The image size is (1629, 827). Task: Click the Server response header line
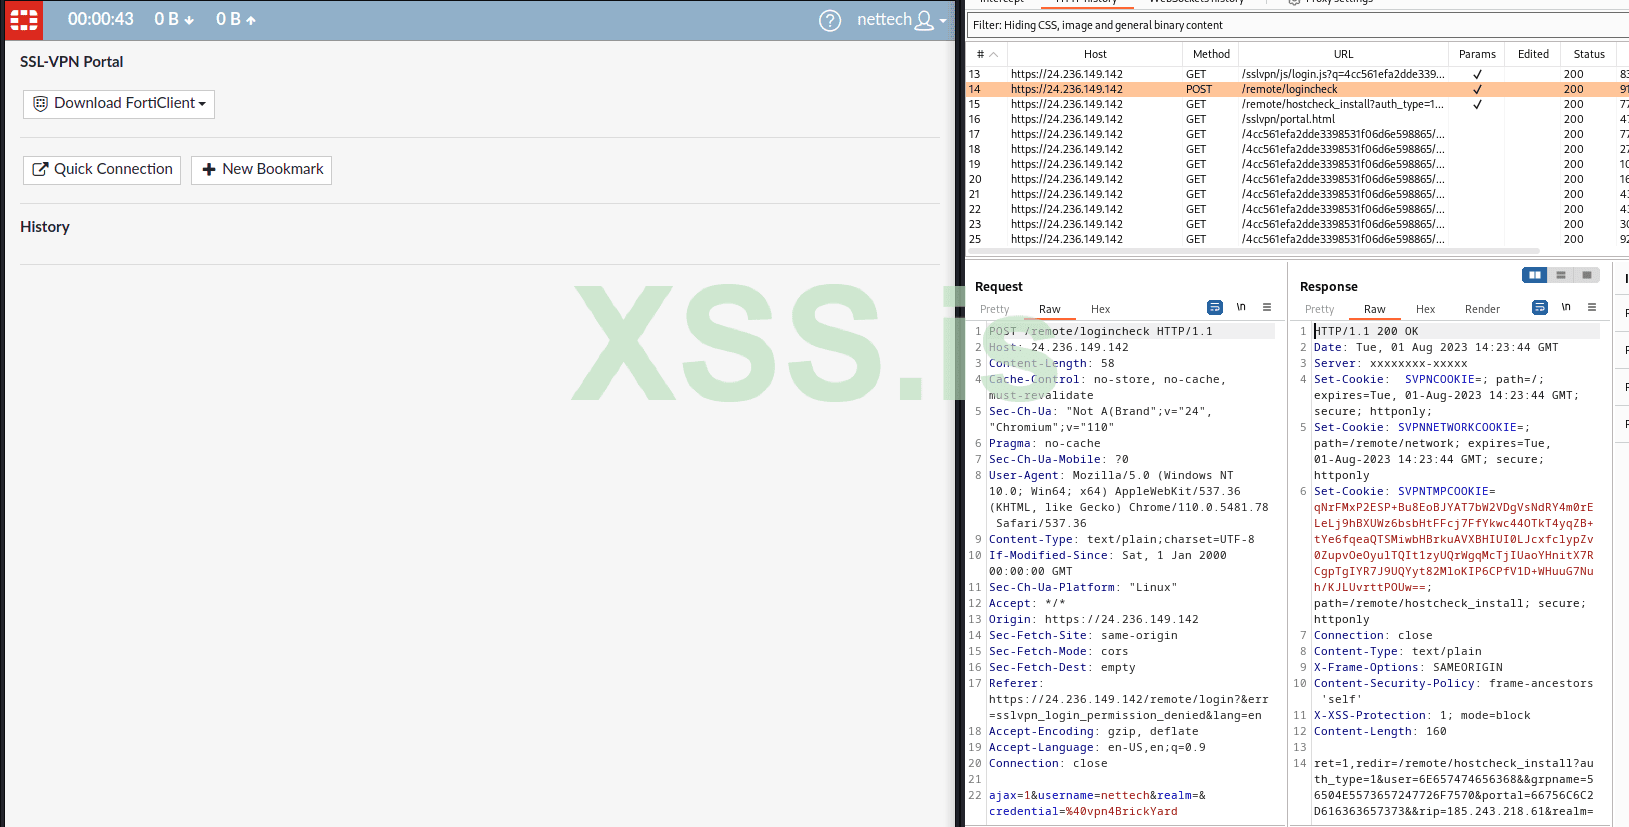pos(1390,363)
